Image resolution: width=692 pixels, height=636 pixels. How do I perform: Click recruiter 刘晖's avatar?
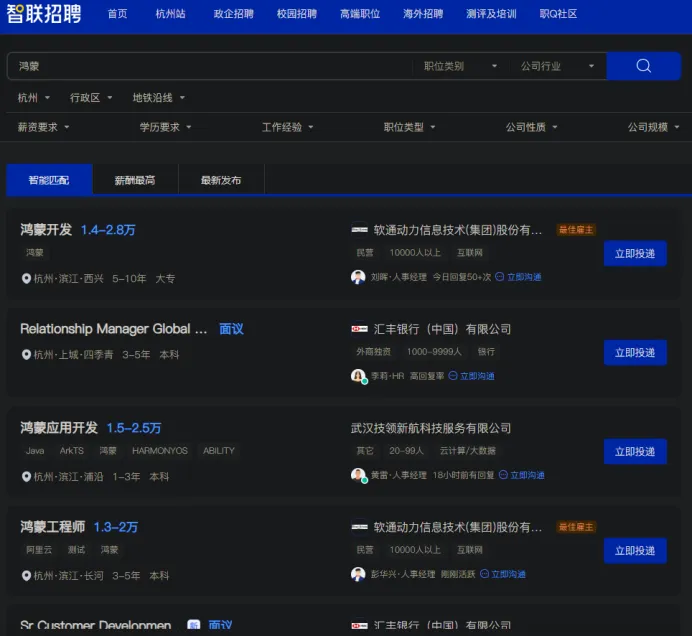click(358, 277)
